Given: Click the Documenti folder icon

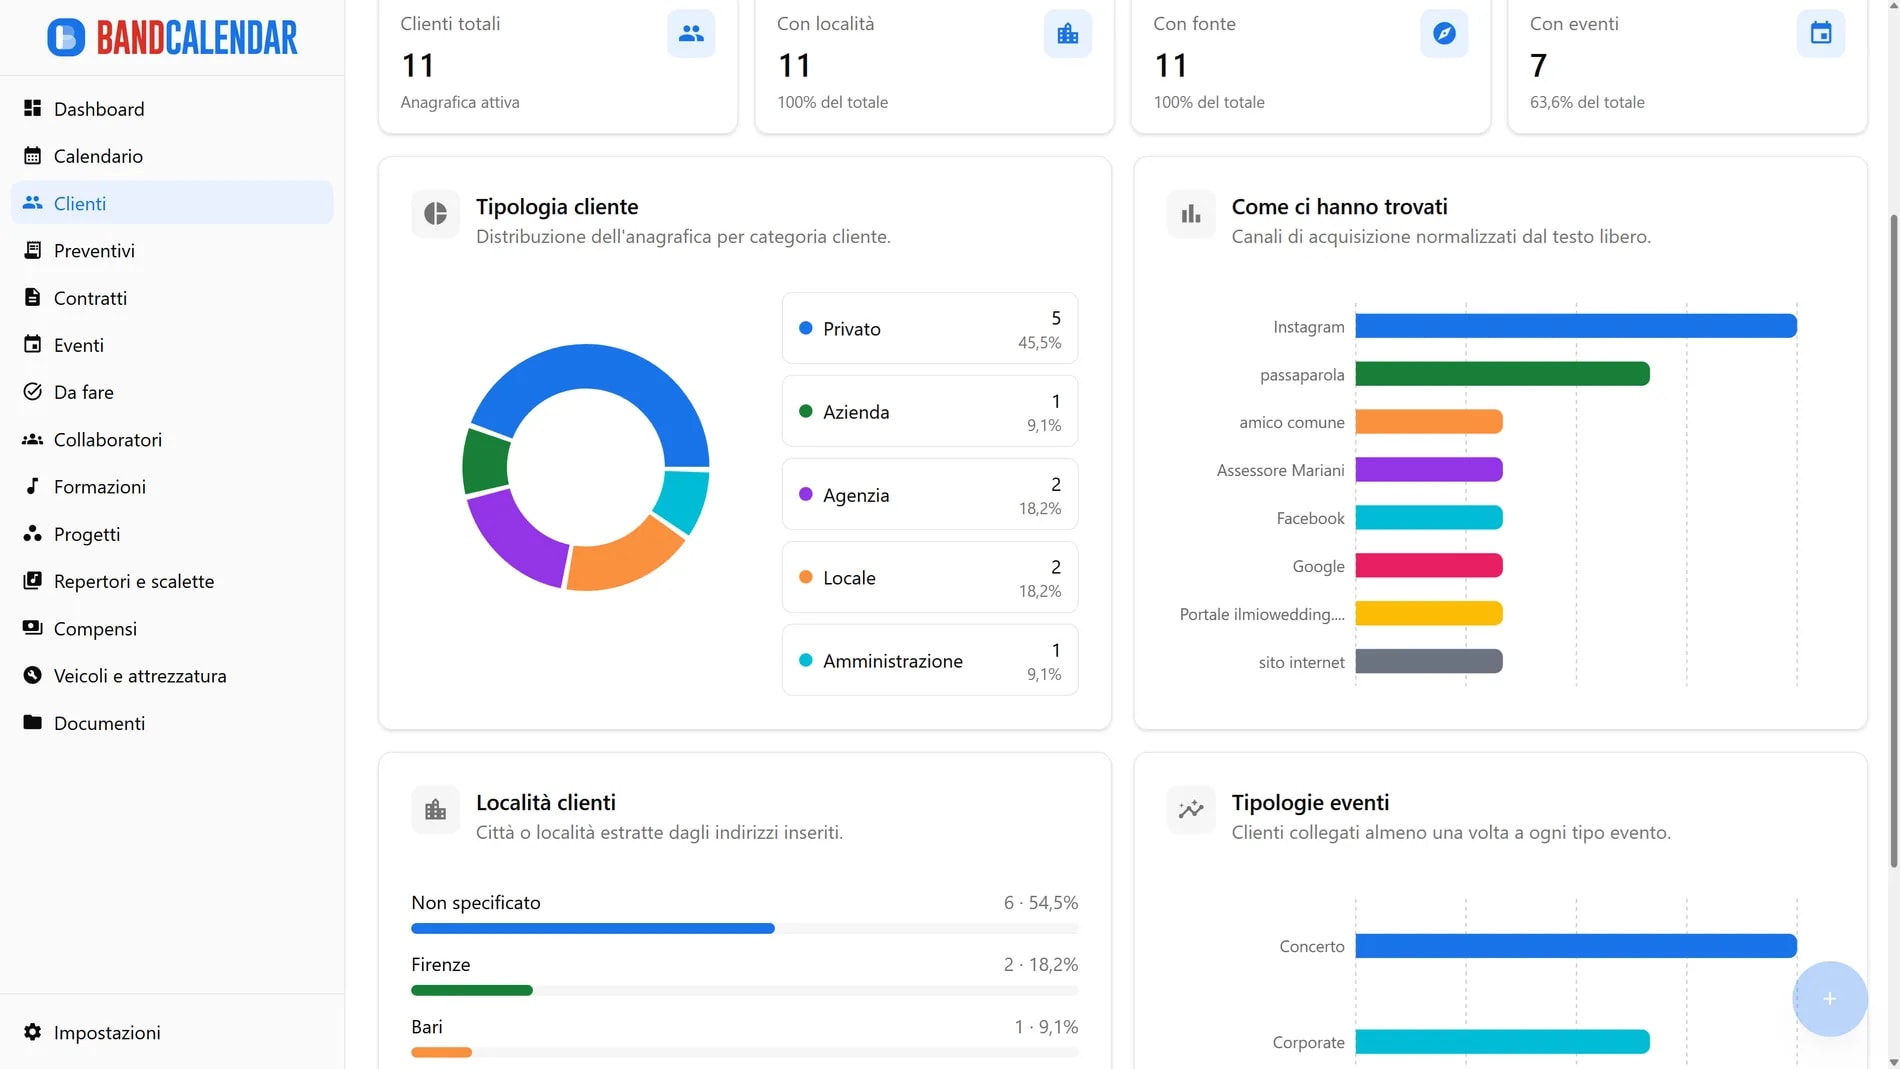Looking at the screenshot, I should (x=33, y=722).
